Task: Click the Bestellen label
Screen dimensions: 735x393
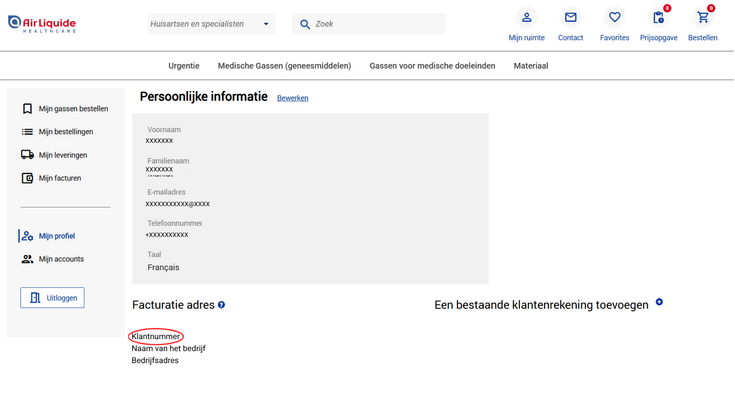Action: pyautogui.click(x=703, y=38)
